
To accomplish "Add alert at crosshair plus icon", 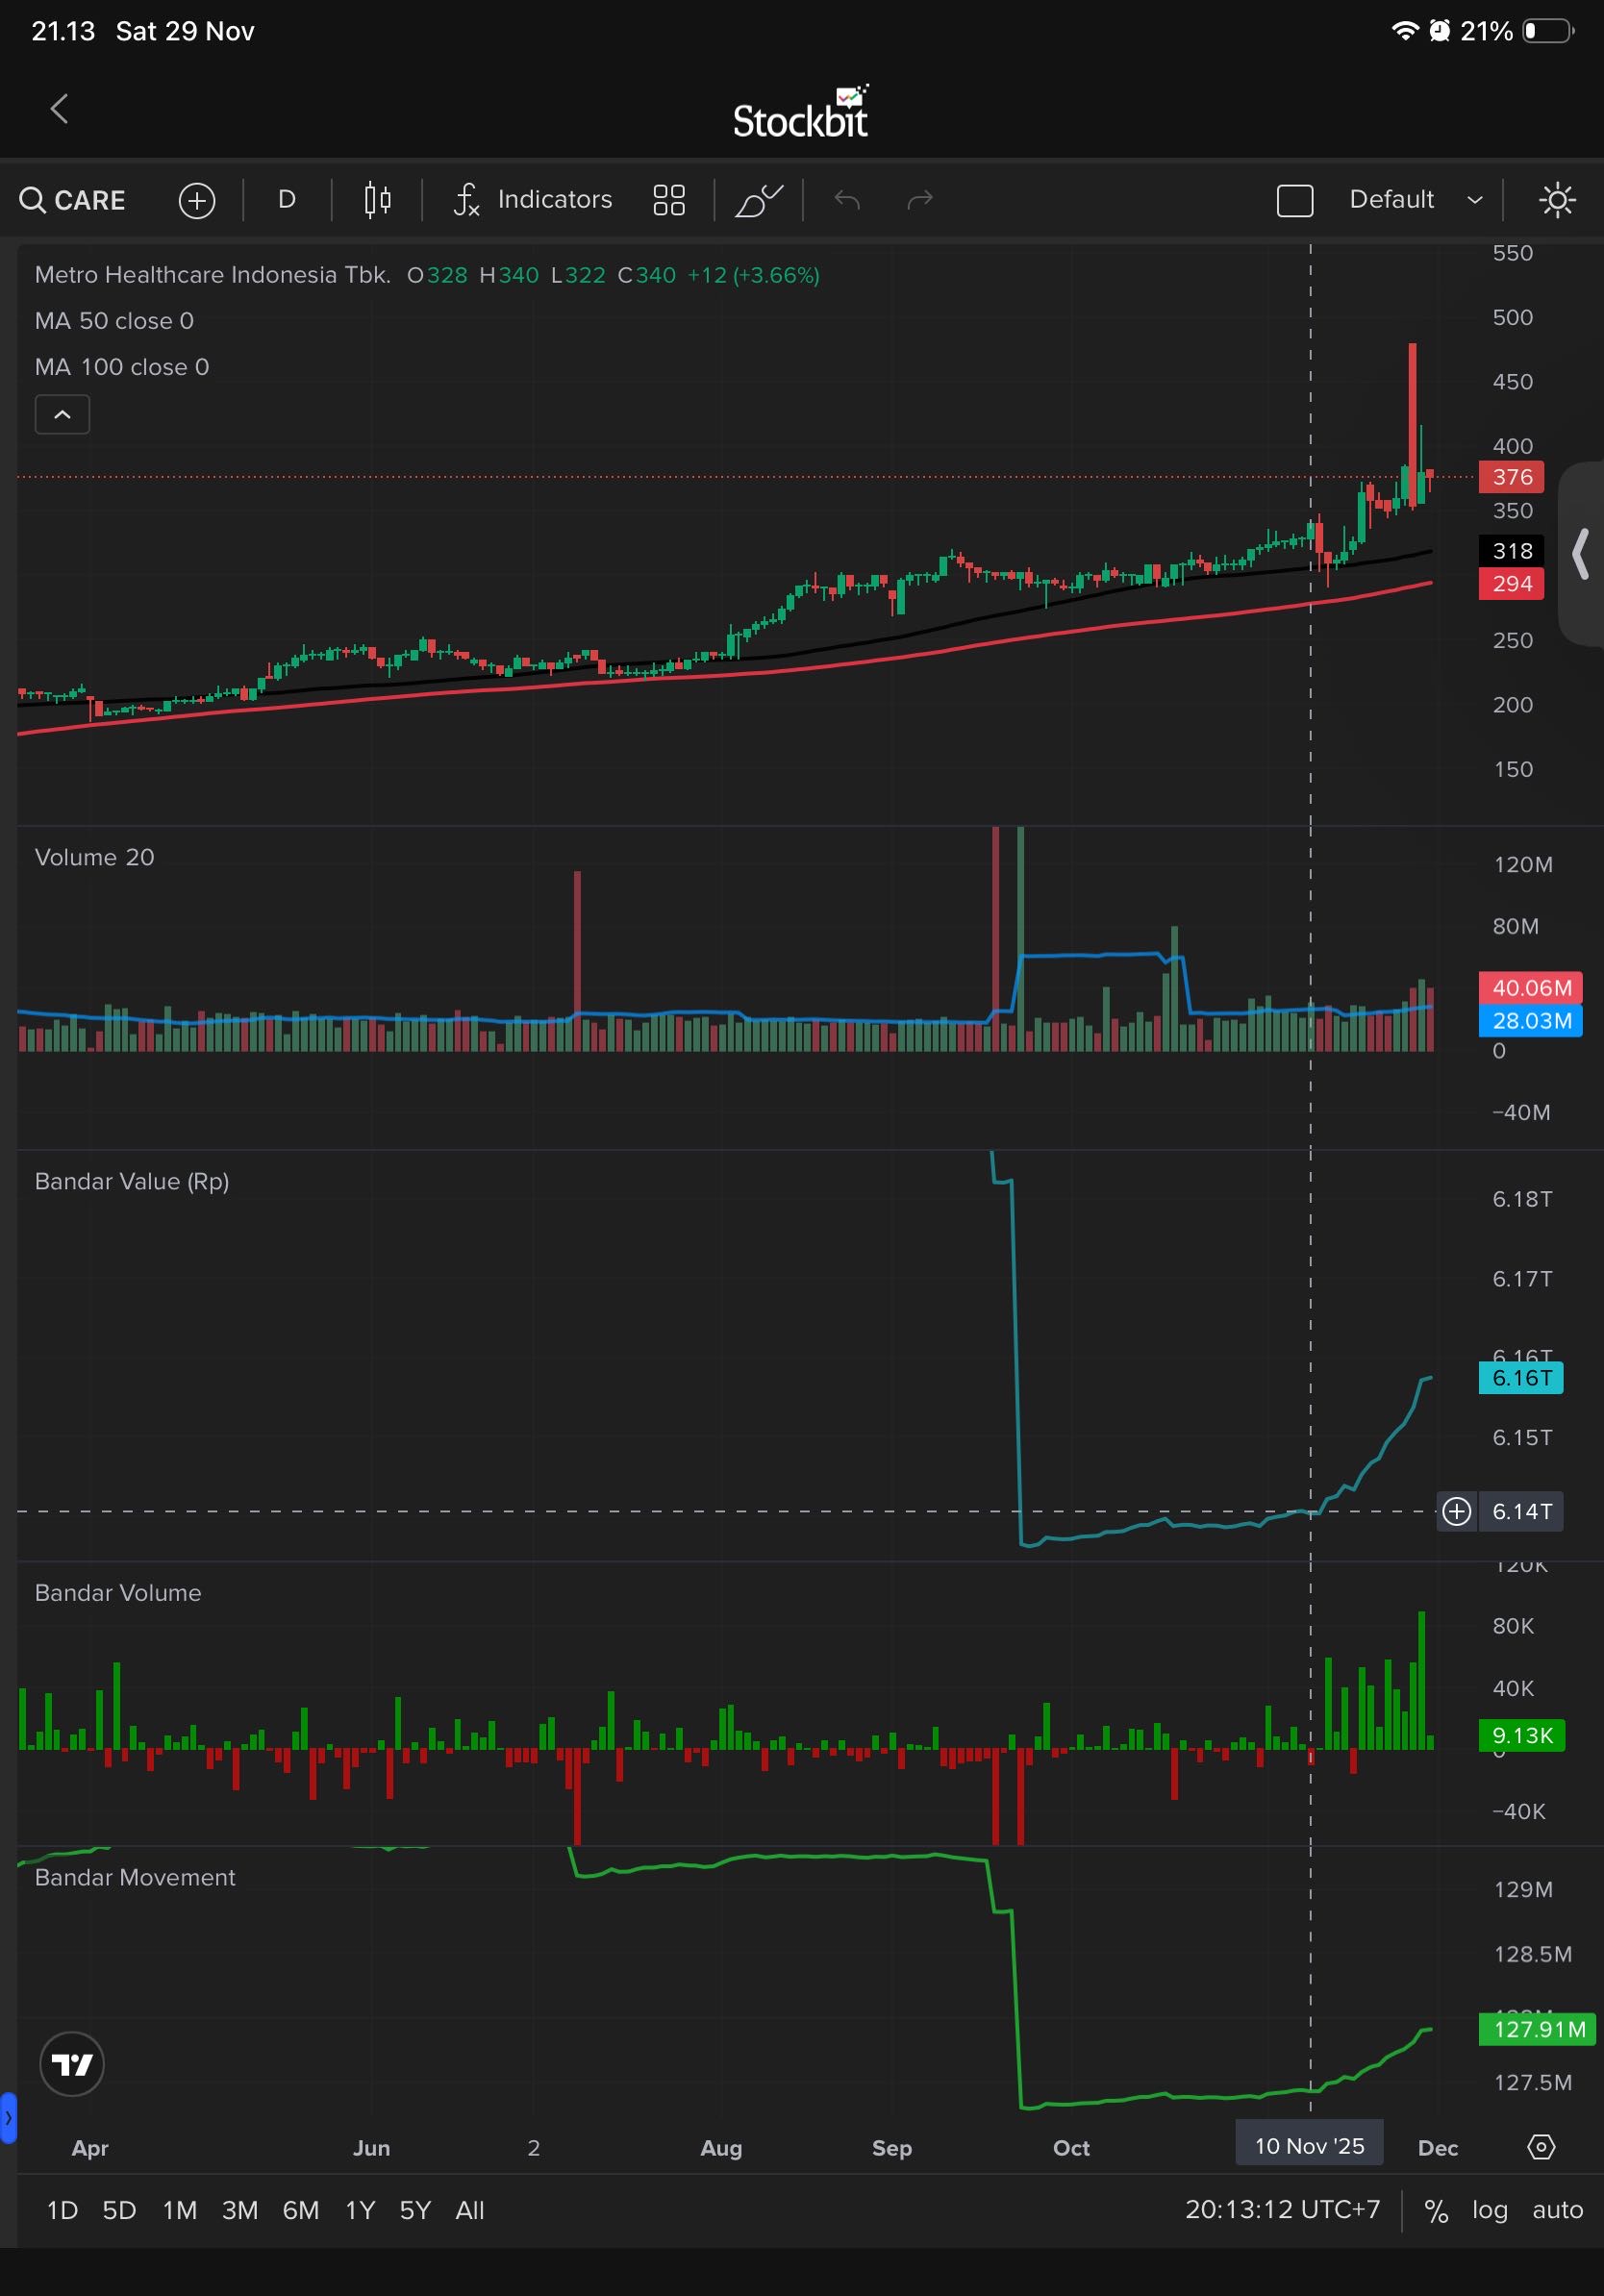I will click(x=1457, y=1511).
